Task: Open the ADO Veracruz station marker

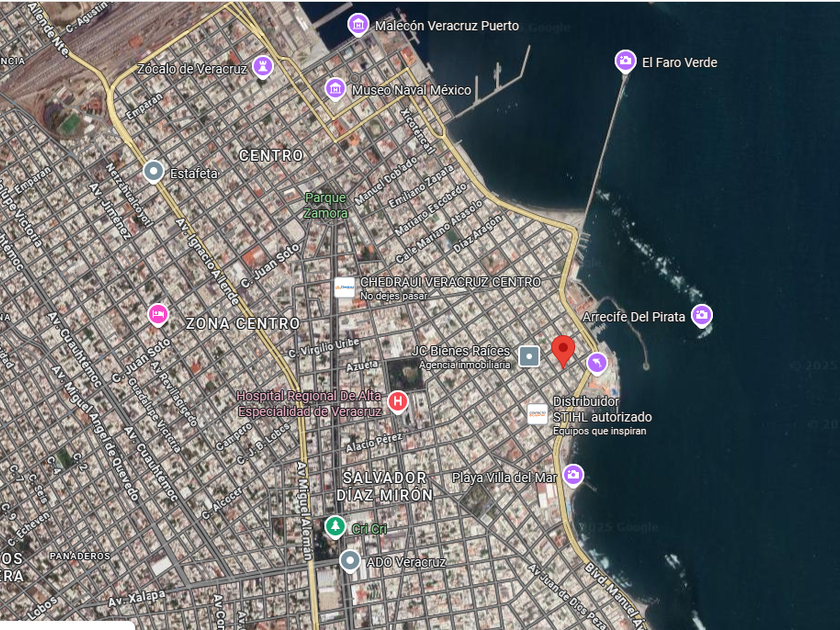Action: pos(350,561)
